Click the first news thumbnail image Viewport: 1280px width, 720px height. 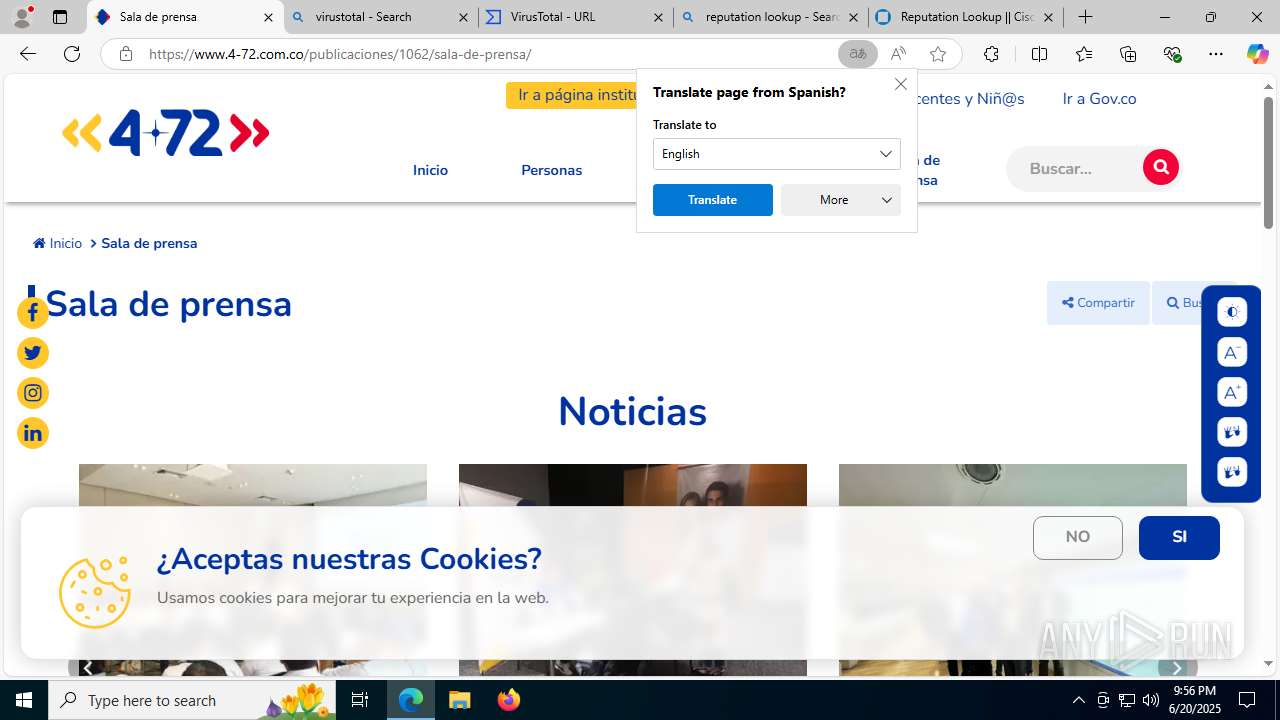pyautogui.click(x=253, y=569)
